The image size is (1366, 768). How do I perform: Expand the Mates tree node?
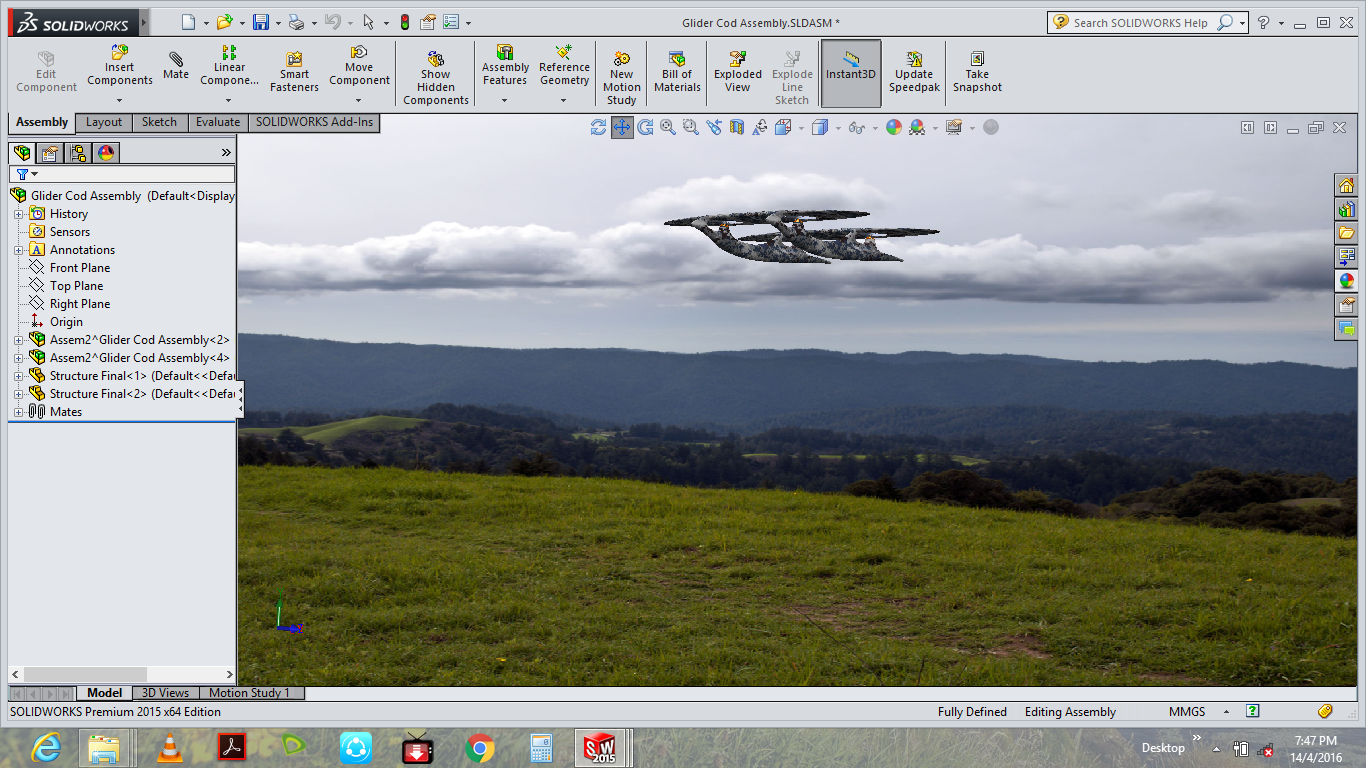tap(18, 412)
